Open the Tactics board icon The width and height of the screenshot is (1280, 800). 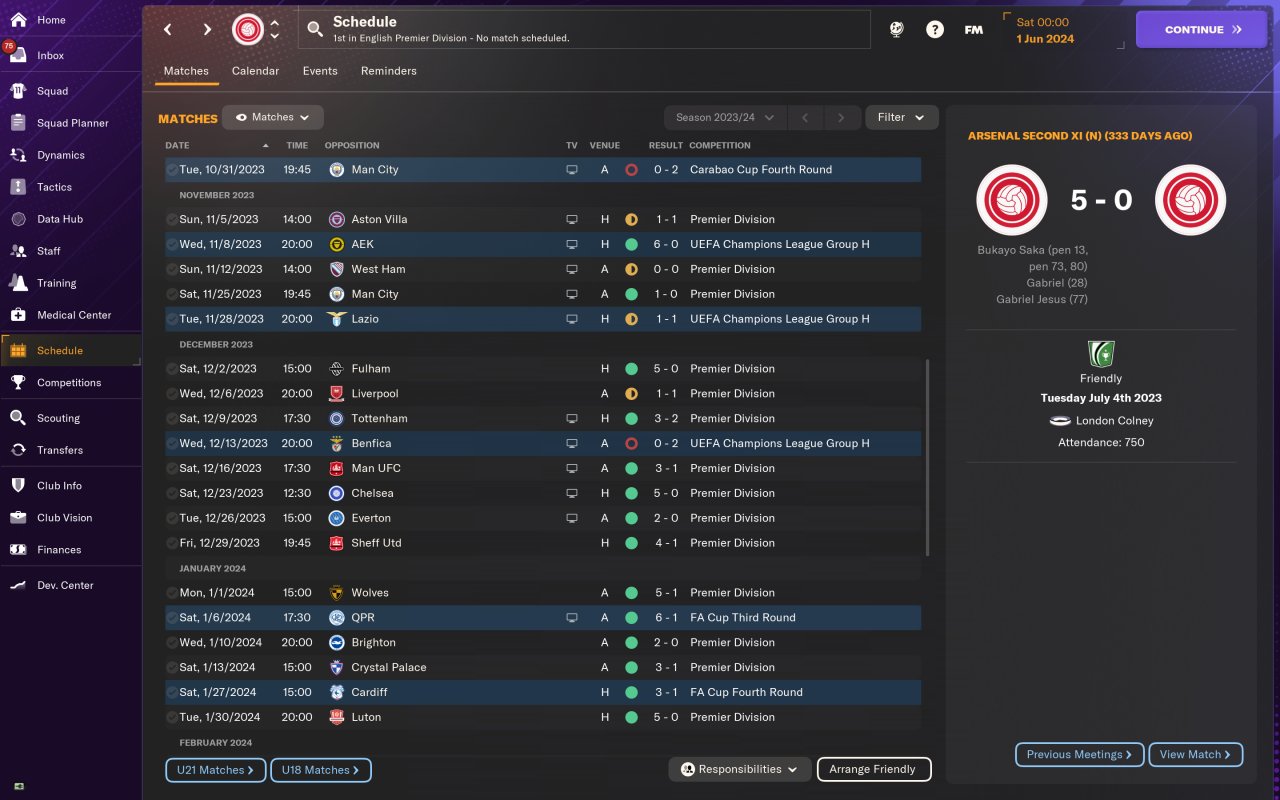pyautogui.click(x=18, y=187)
